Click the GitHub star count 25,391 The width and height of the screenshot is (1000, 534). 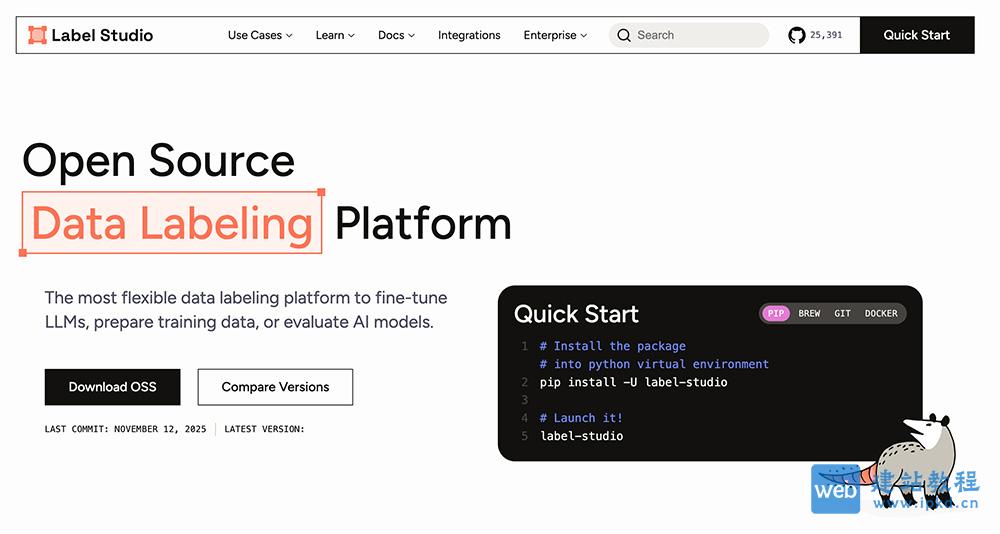tap(826, 35)
